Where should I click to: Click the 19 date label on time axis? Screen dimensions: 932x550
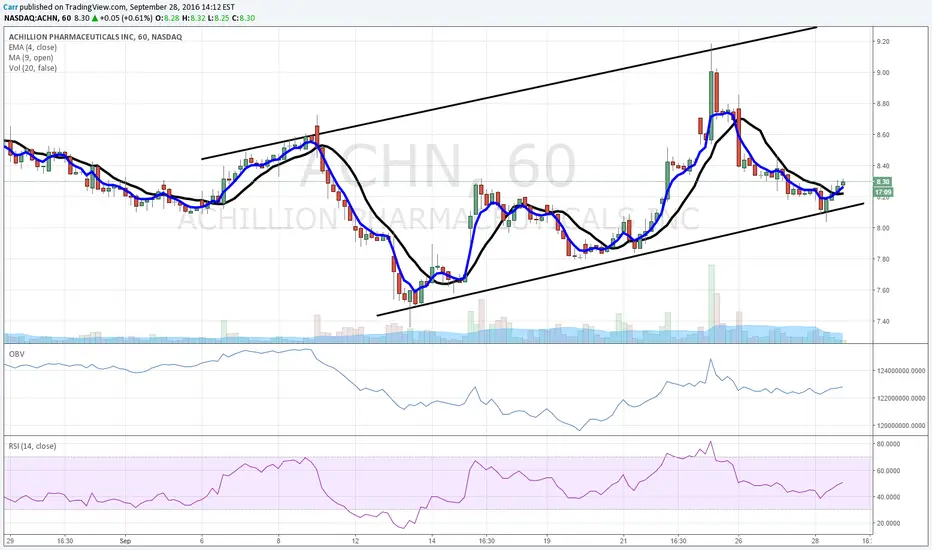tap(547, 541)
